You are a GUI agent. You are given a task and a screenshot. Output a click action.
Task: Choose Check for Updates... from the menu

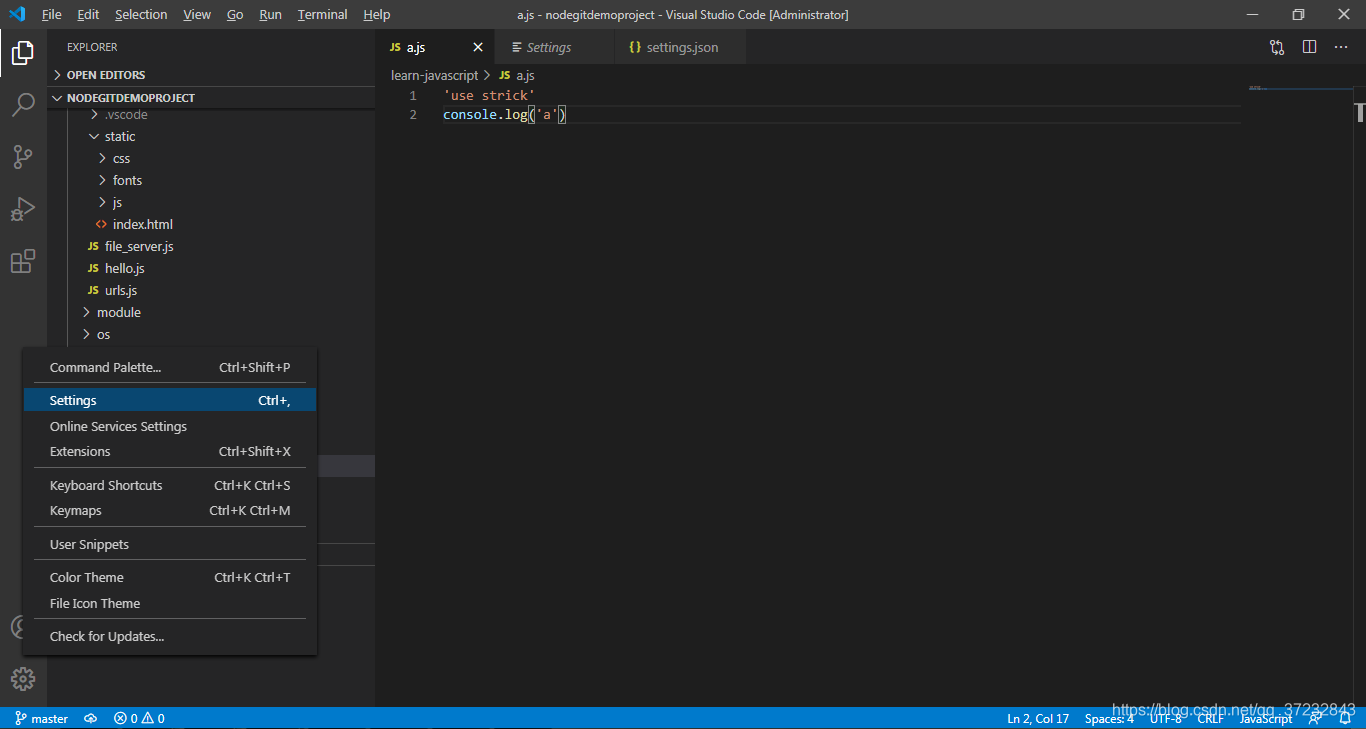click(x=170, y=636)
